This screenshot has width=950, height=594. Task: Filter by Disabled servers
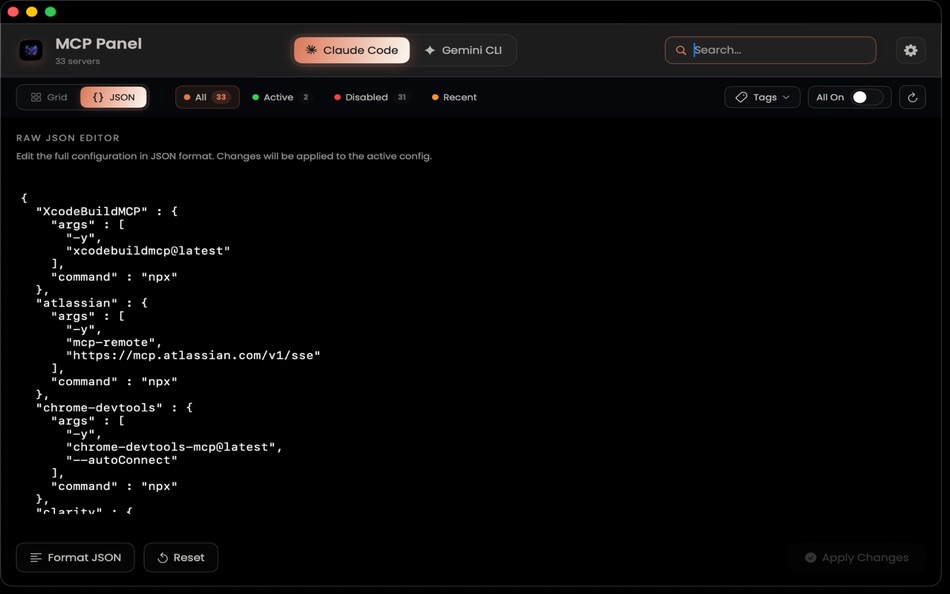tap(370, 97)
